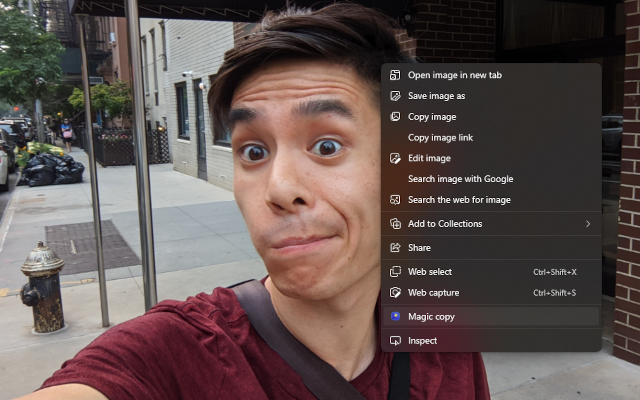Click the Ctrl+Shift+X shortcut label
Screen dimensions: 640x400
[554, 272]
